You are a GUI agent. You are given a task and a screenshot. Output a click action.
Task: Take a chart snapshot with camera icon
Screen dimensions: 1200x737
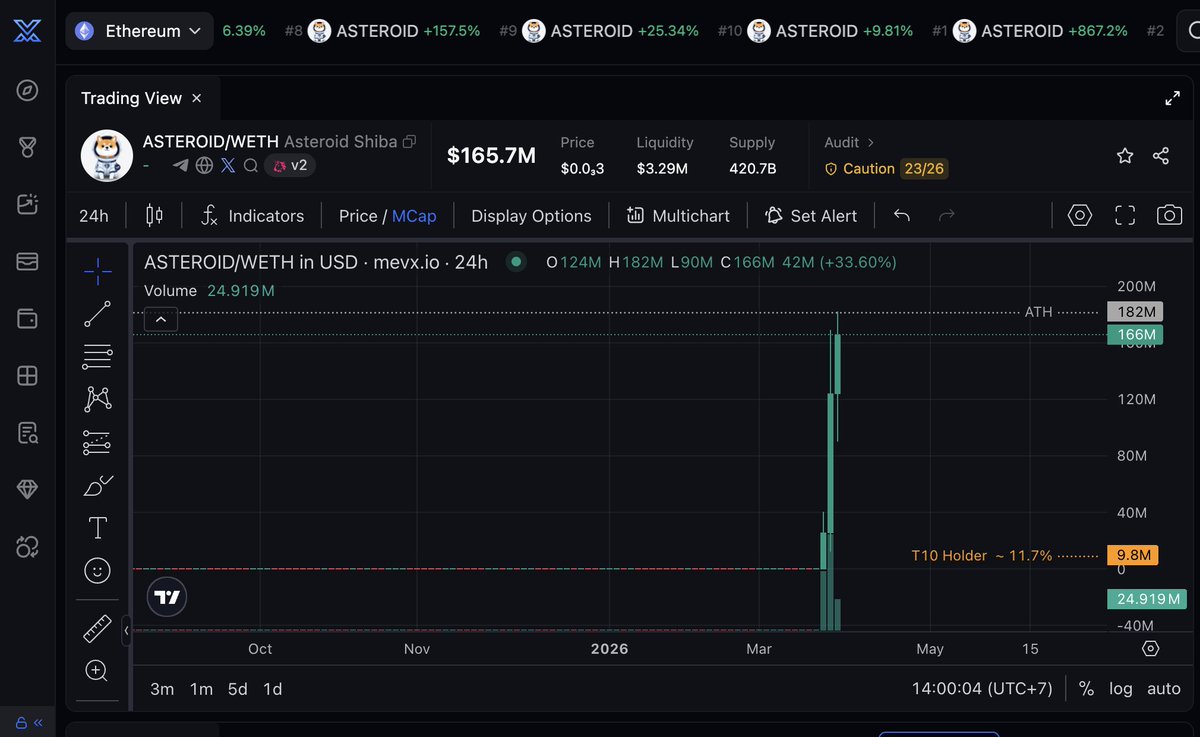point(1169,215)
